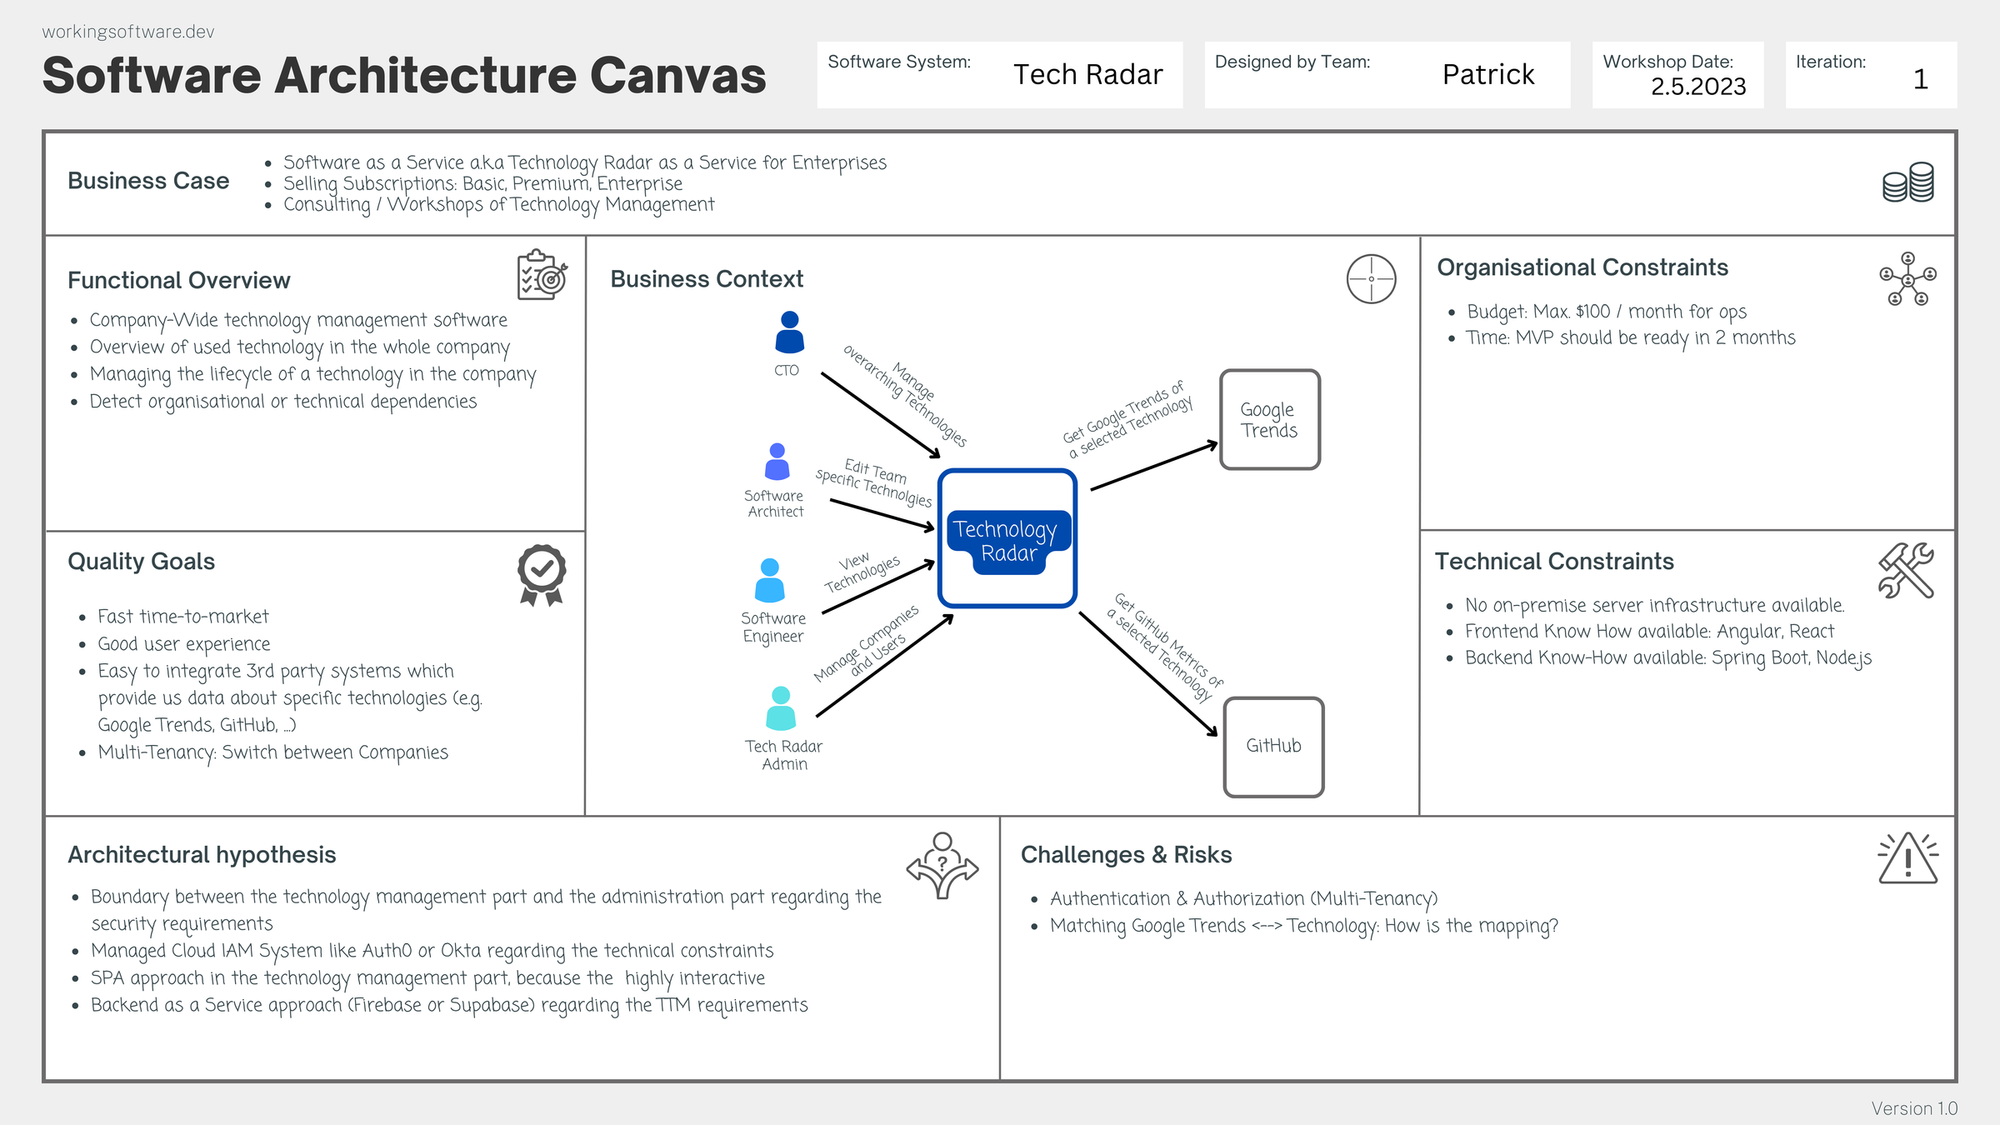The image size is (2000, 1125).
Task: Select the CTO person icon
Action: tap(789, 332)
